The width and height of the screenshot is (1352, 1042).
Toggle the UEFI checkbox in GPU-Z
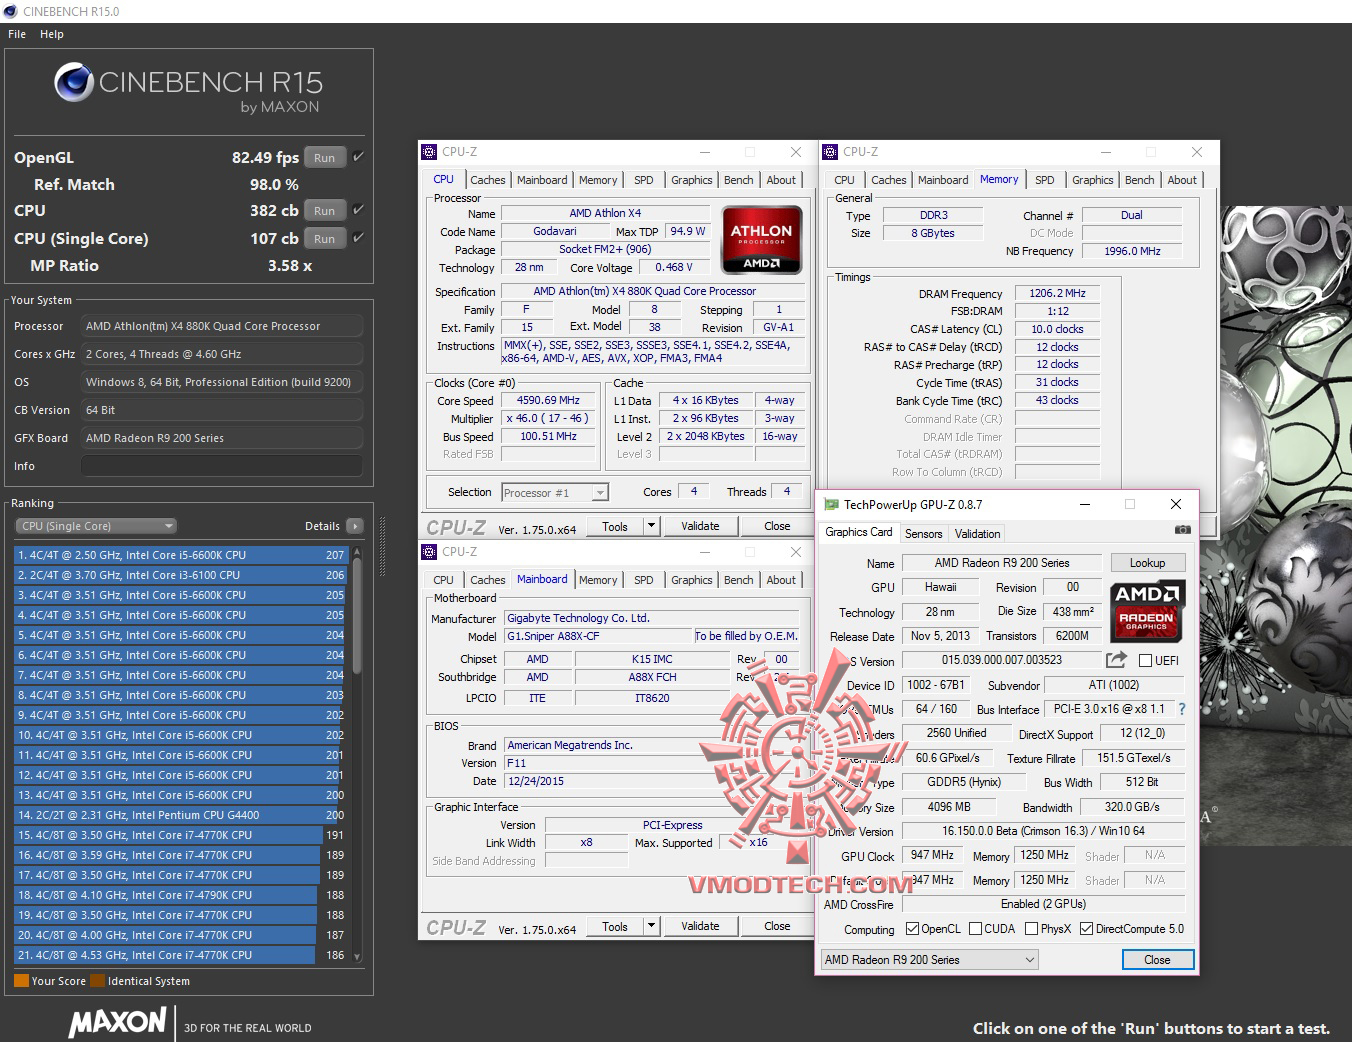point(1144,660)
